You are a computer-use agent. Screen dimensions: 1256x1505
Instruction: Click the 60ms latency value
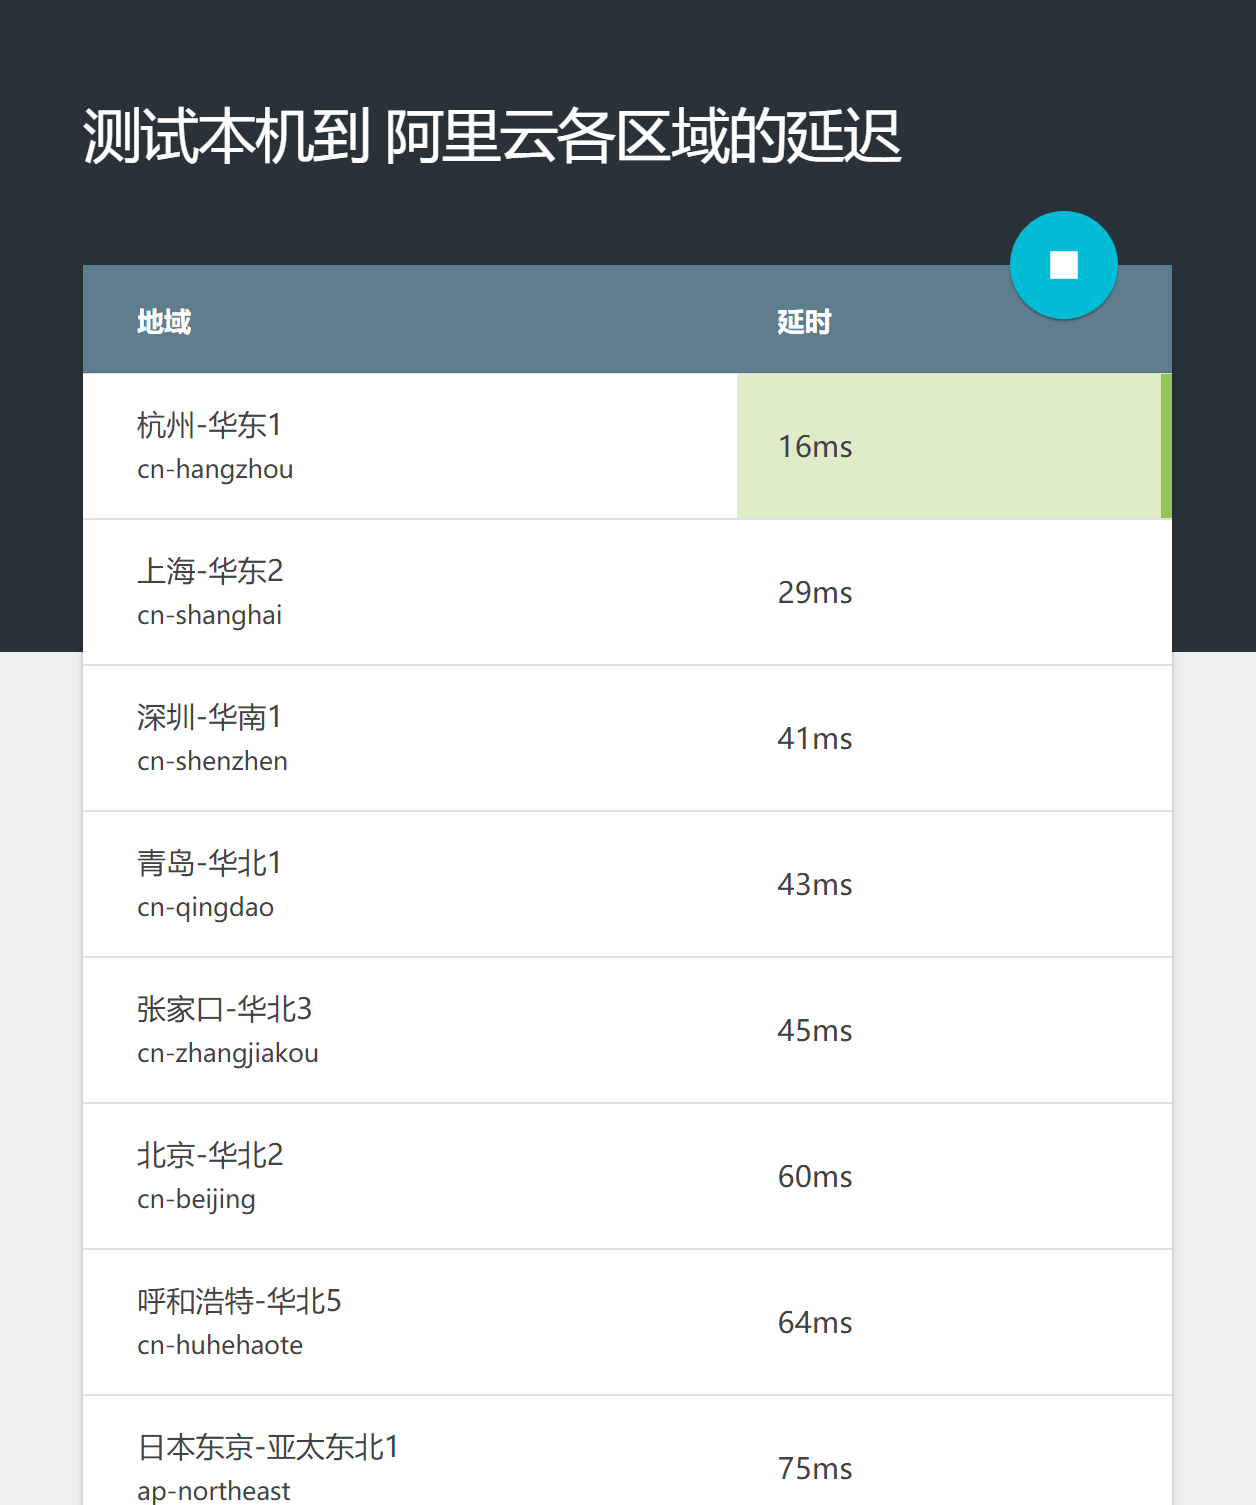click(x=815, y=1177)
